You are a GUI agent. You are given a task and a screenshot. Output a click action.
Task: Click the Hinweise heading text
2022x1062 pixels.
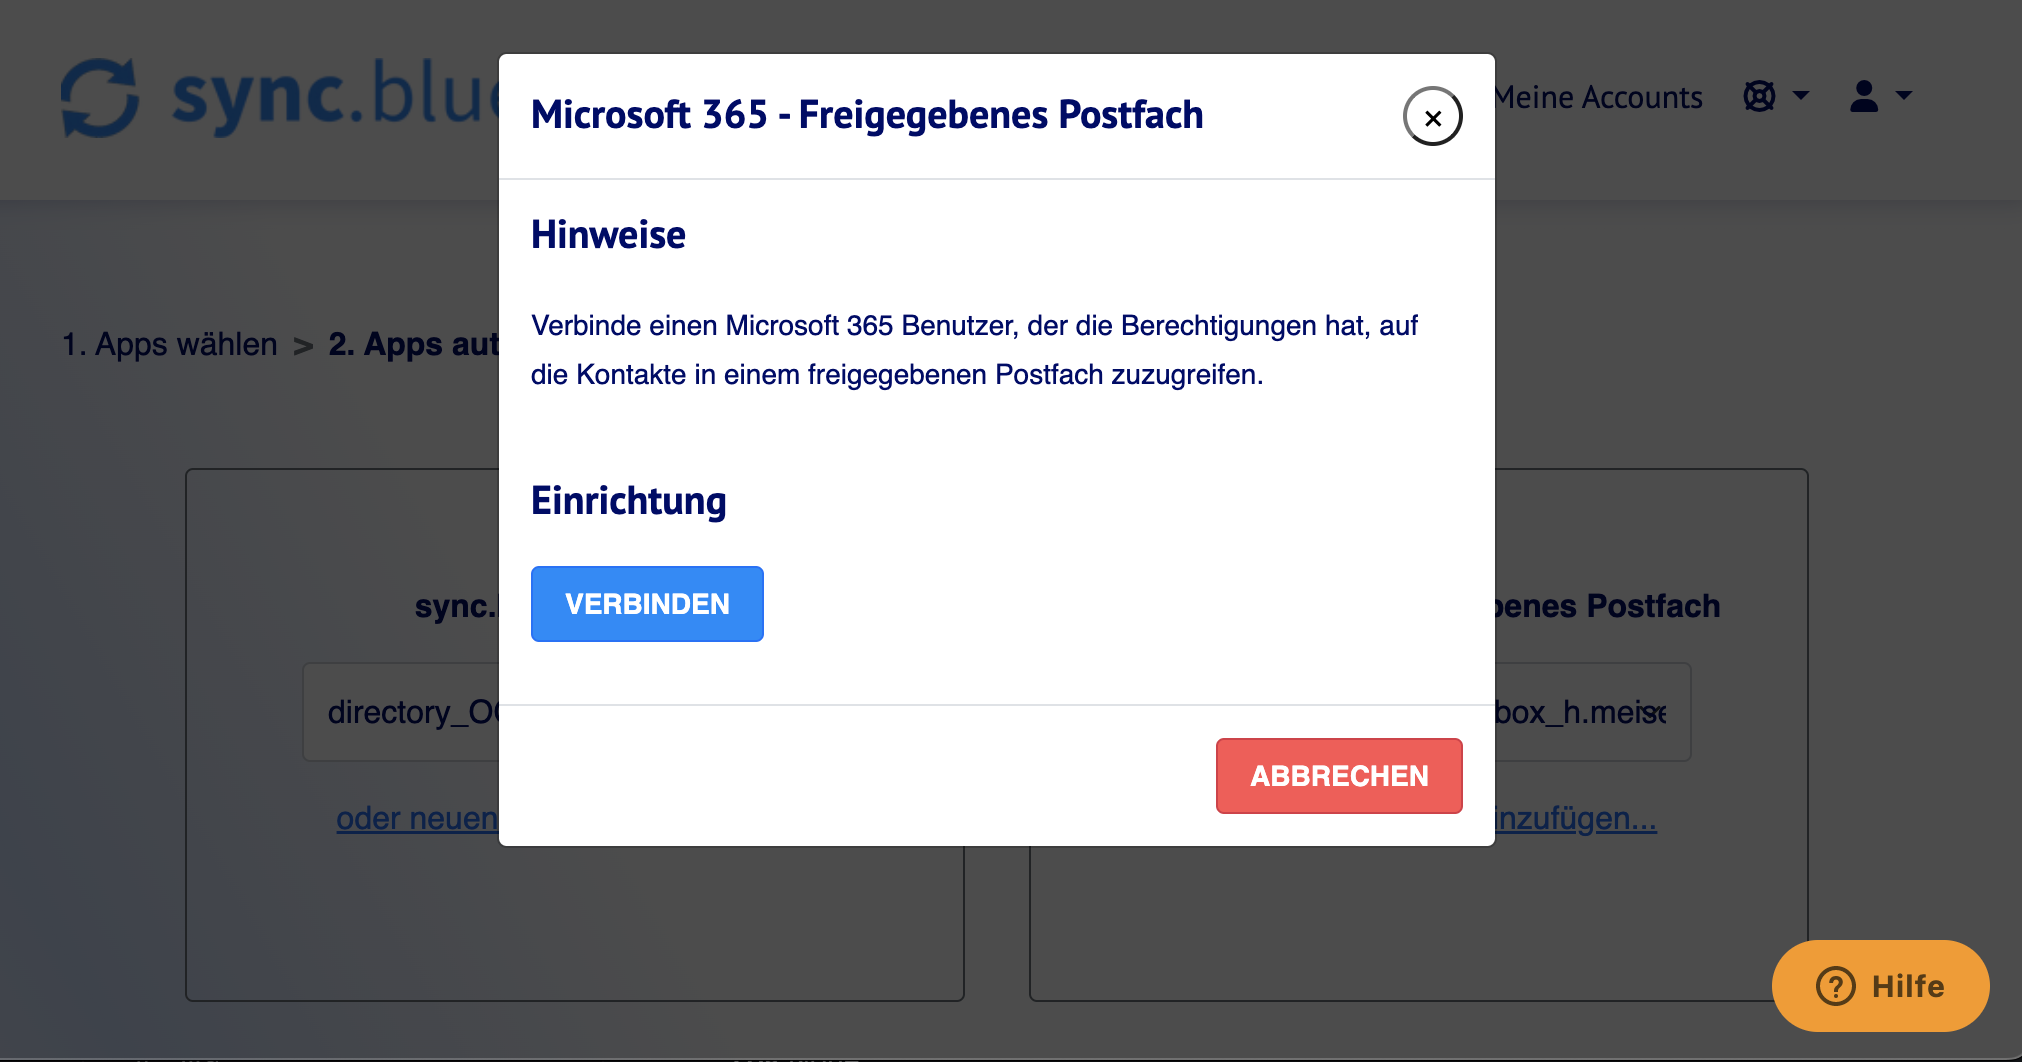608,235
